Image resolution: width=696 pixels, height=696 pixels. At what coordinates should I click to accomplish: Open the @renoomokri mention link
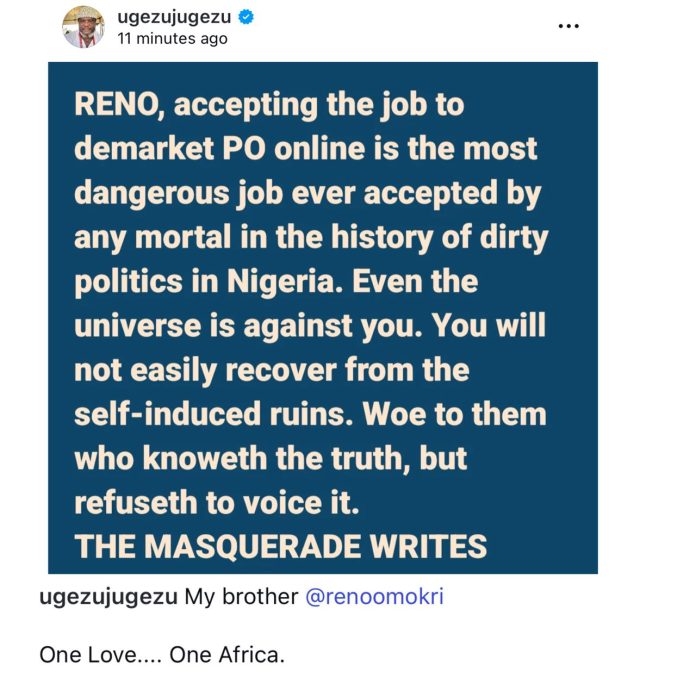(x=374, y=596)
